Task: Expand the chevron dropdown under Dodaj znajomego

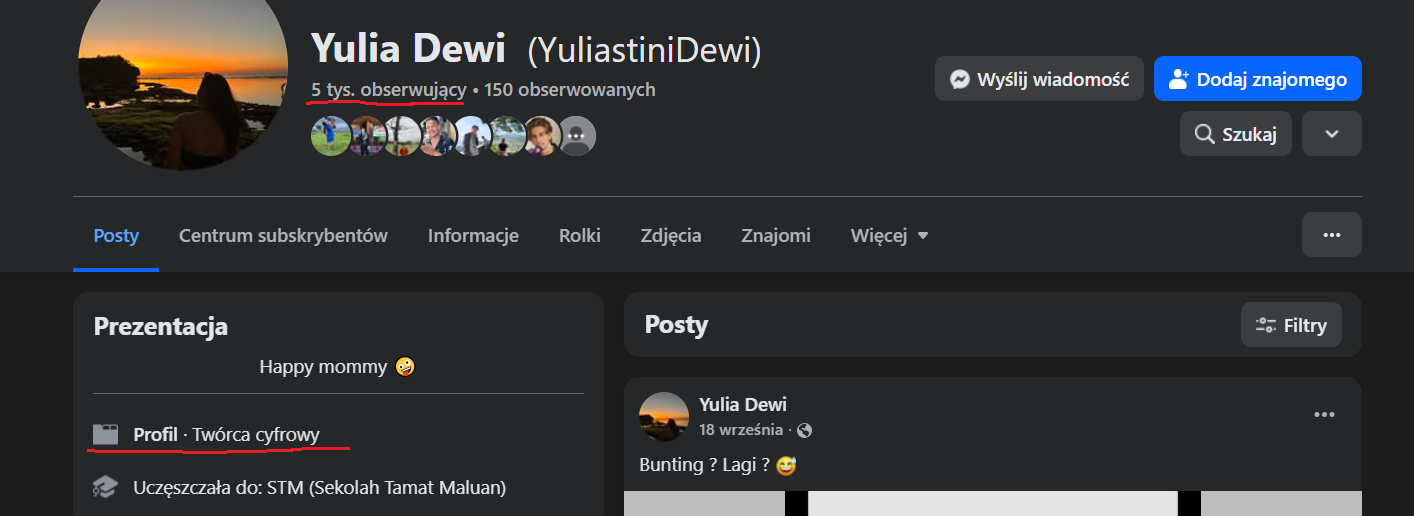Action: tap(1331, 134)
